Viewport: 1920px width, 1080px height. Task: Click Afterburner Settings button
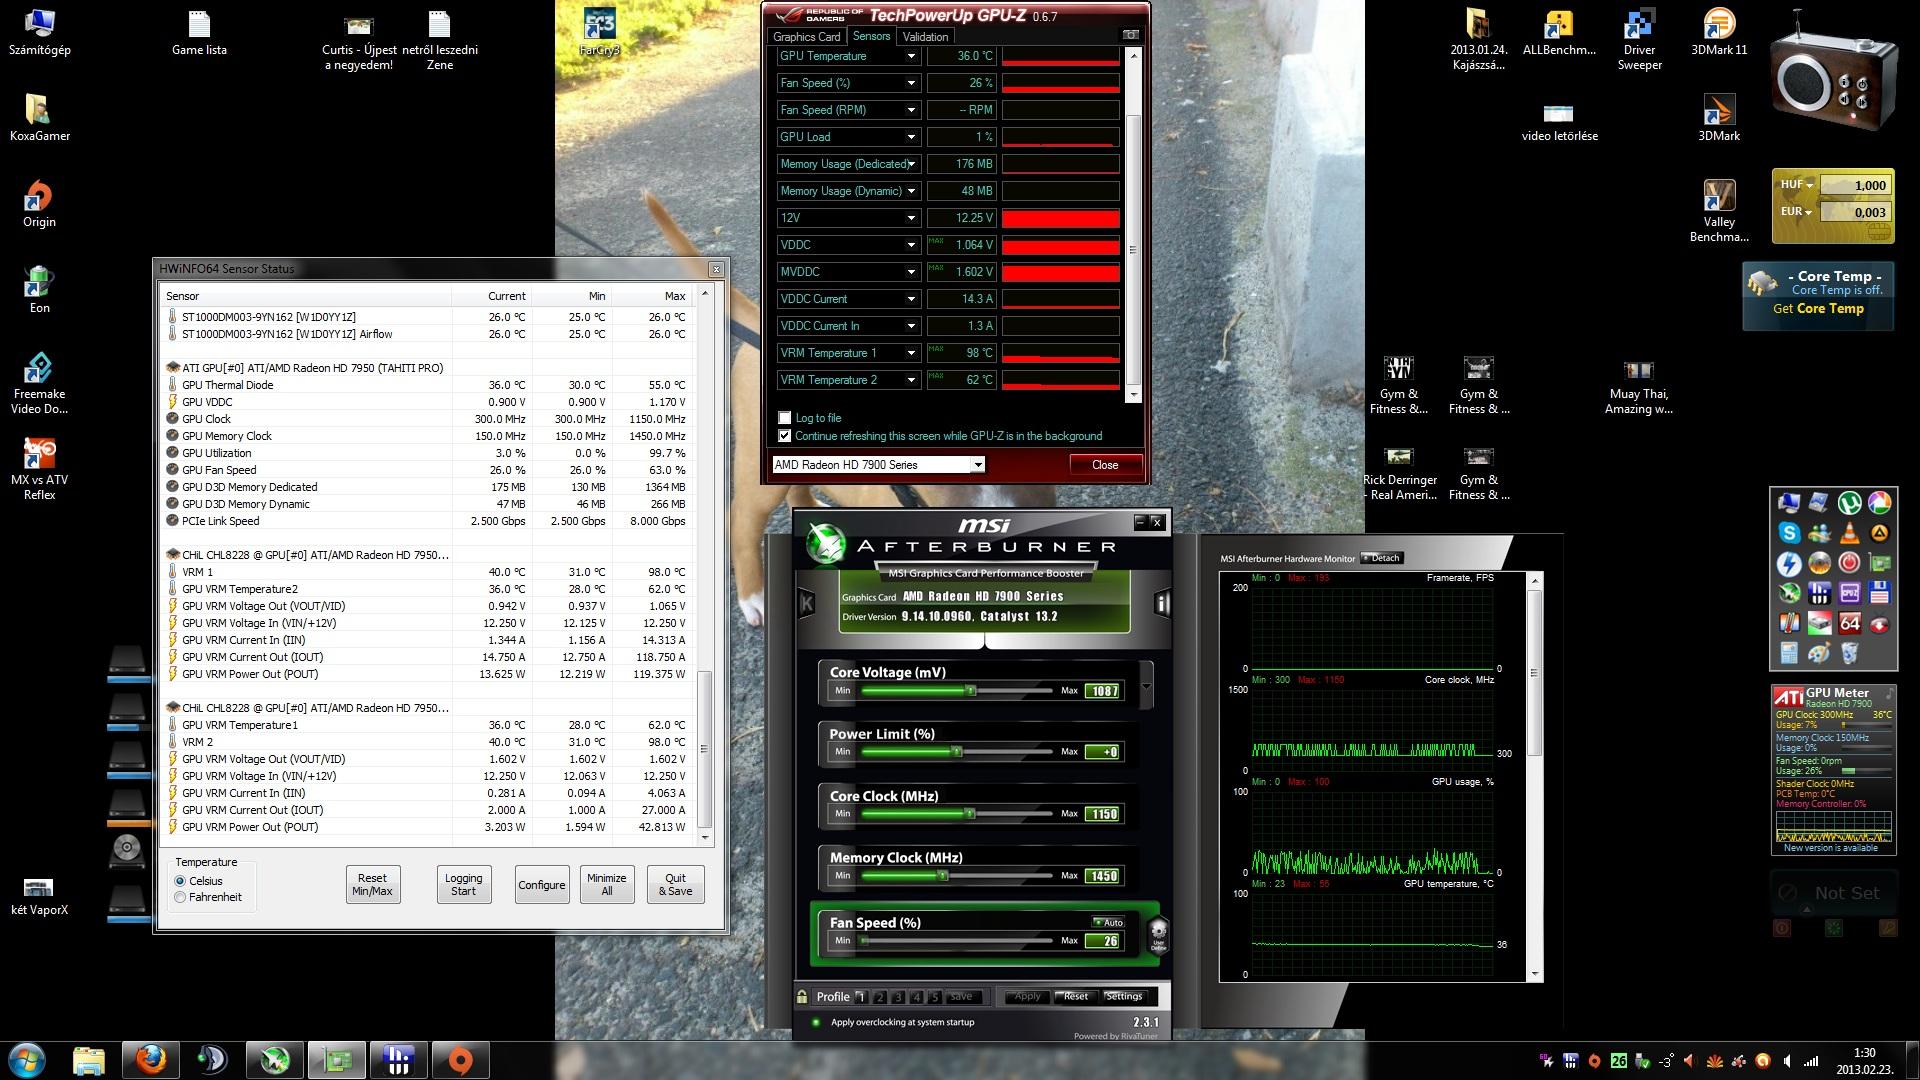point(1123,996)
